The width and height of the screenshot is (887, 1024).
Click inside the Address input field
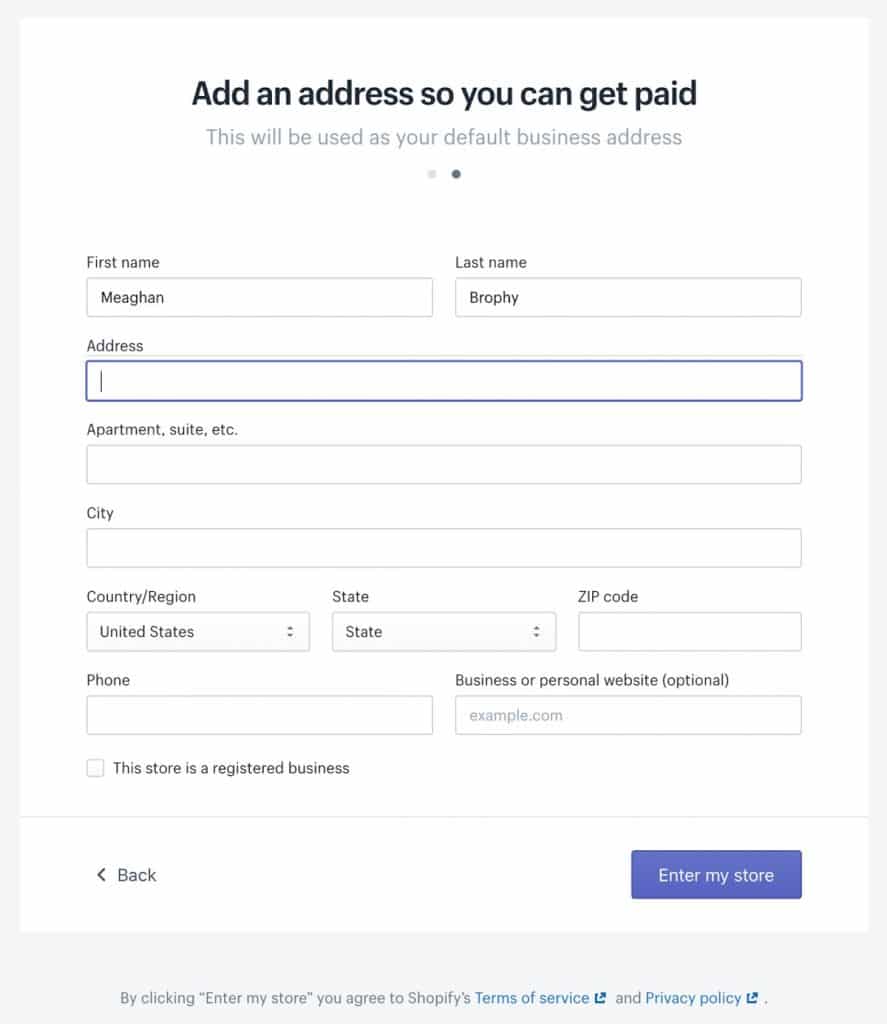(443, 381)
